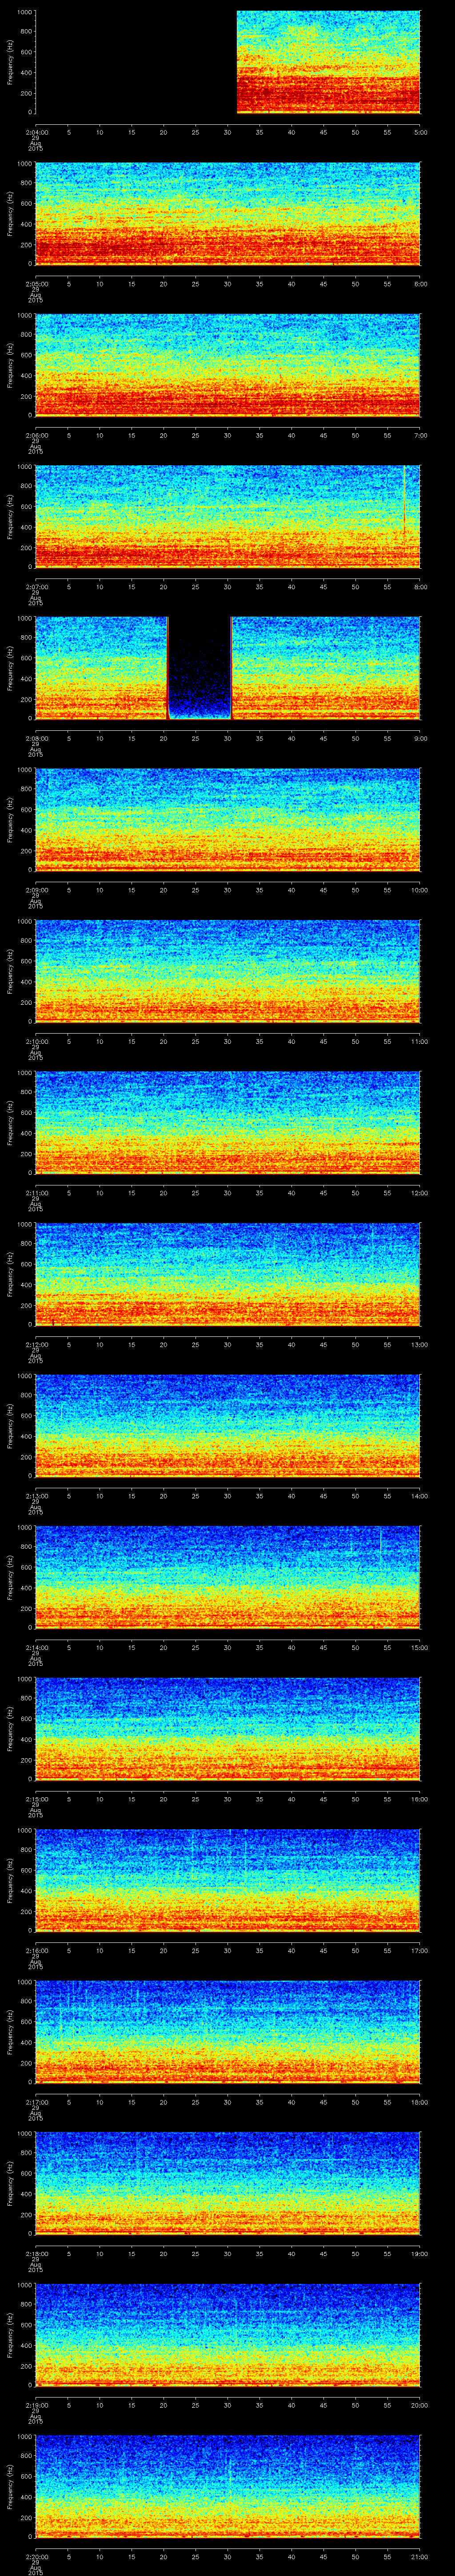Image resolution: width=455 pixels, height=2576 pixels.
Task: Click the spectrogram panel starting at 2:13:00
Action: [228, 1426]
